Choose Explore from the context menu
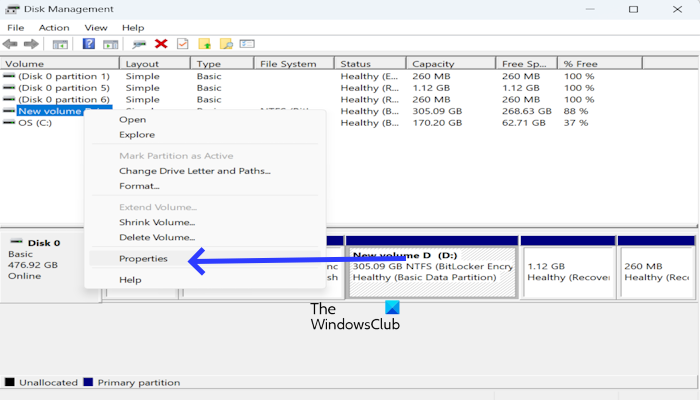 [137, 135]
